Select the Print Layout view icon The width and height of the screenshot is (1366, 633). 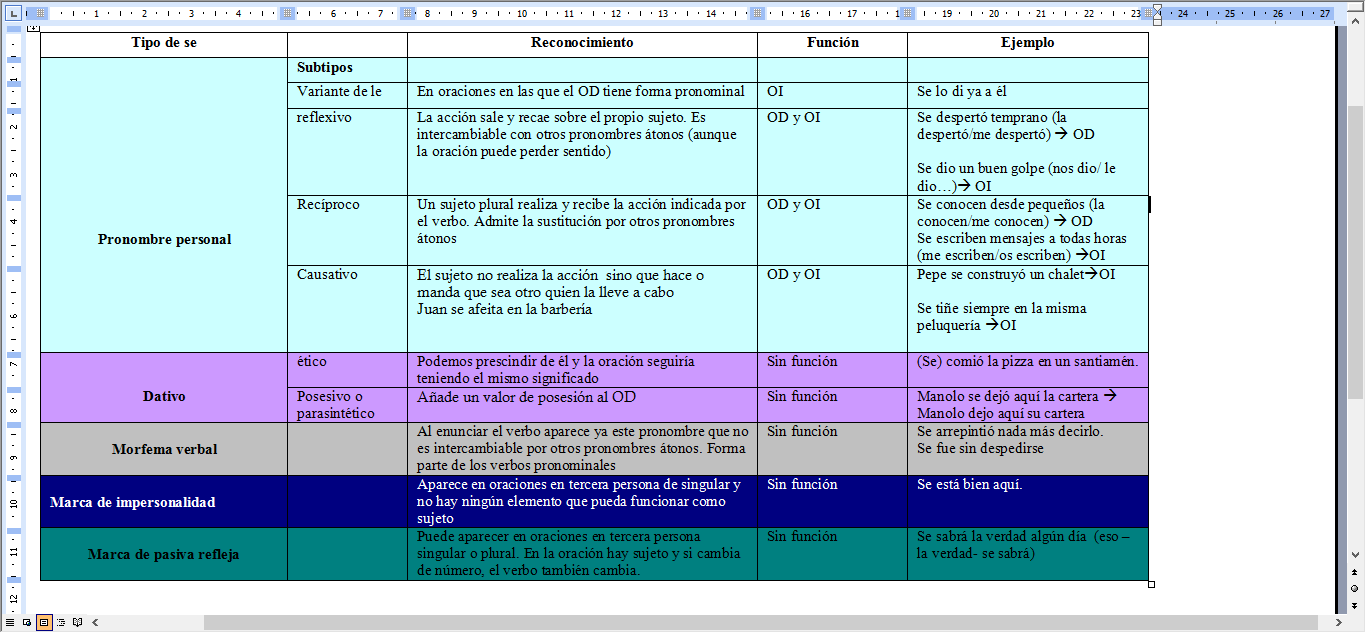click(44, 622)
